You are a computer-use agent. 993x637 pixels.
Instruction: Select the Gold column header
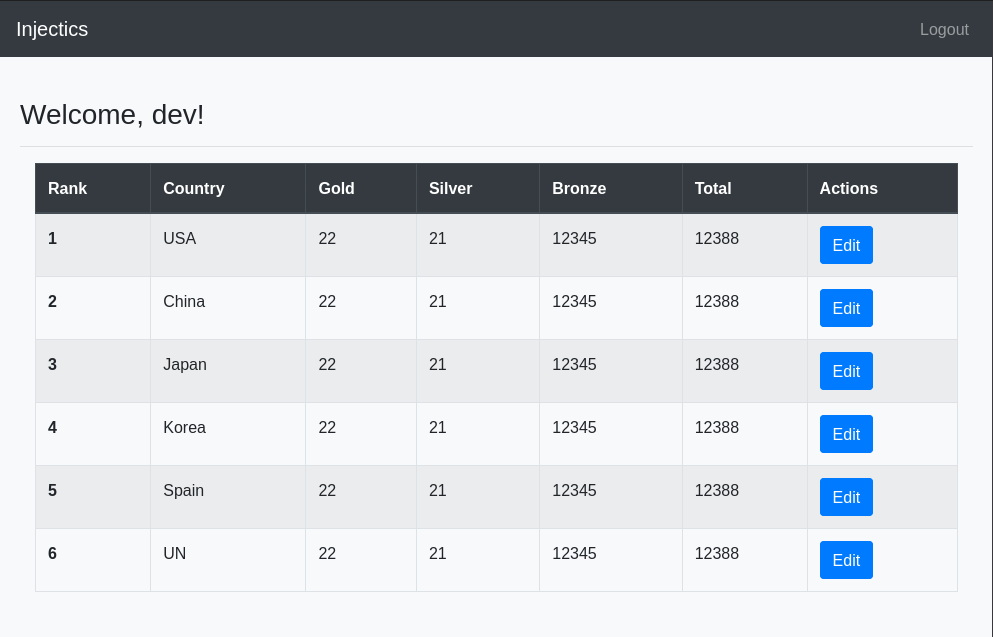tap(336, 188)
